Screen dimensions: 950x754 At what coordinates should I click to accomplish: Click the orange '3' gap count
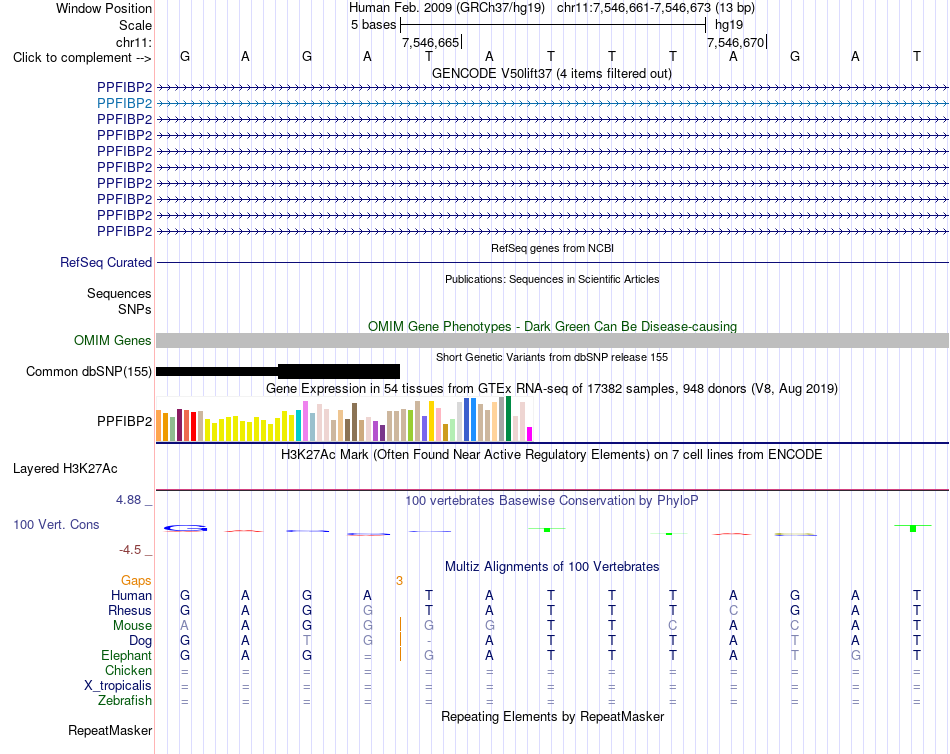click(x=399, y=581)
